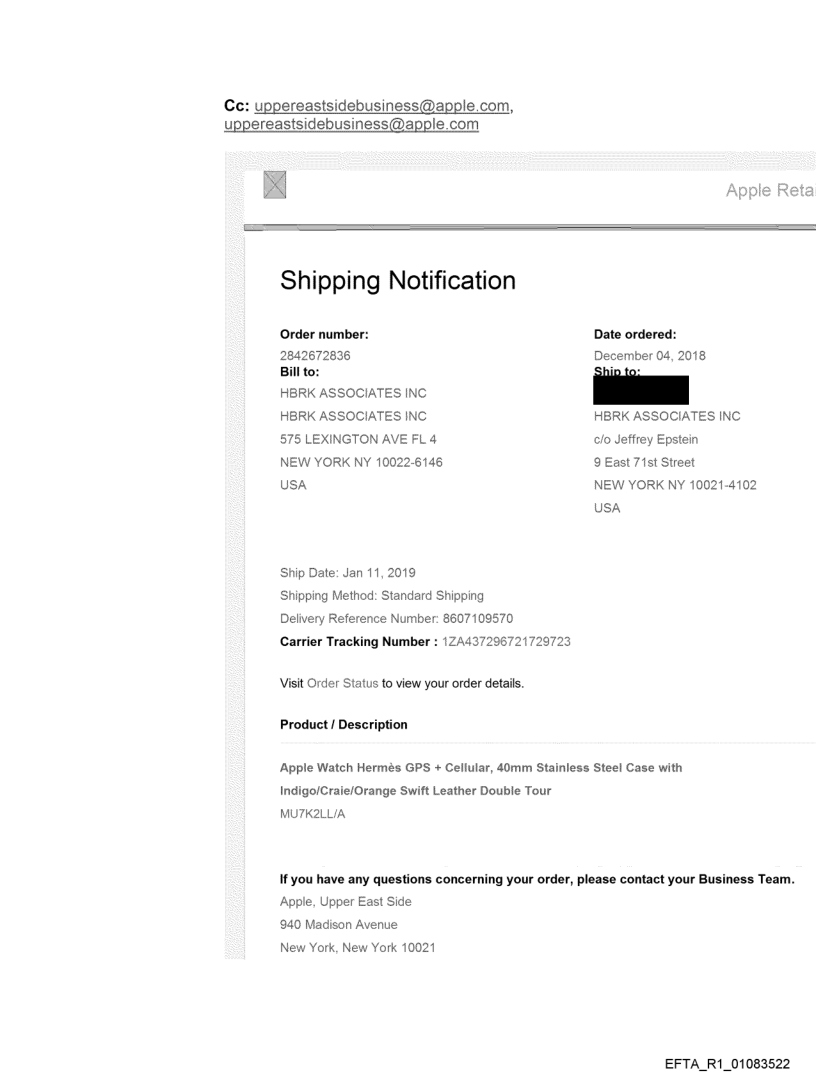Click the Shipping Notification heading
This screenshot has height=1073, width=816.
pyautogui.click(x=398, y=281)
